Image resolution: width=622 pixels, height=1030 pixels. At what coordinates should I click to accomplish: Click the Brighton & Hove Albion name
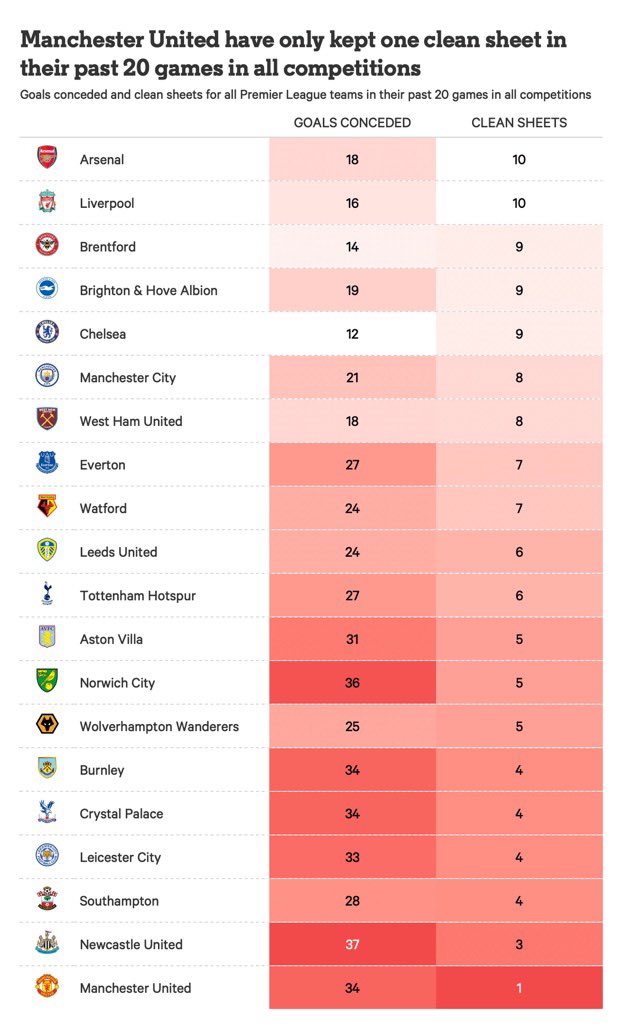(x=149, y=290)
